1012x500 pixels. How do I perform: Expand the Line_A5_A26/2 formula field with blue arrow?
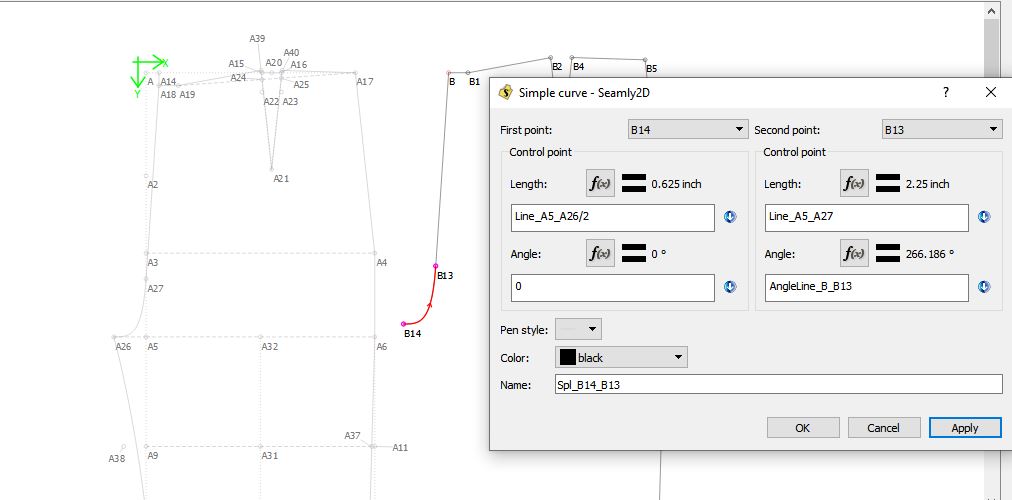click(730, 217)
